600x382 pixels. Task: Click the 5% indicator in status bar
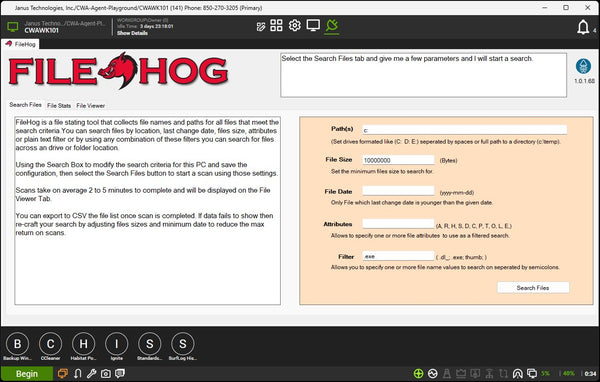[546, 373]
